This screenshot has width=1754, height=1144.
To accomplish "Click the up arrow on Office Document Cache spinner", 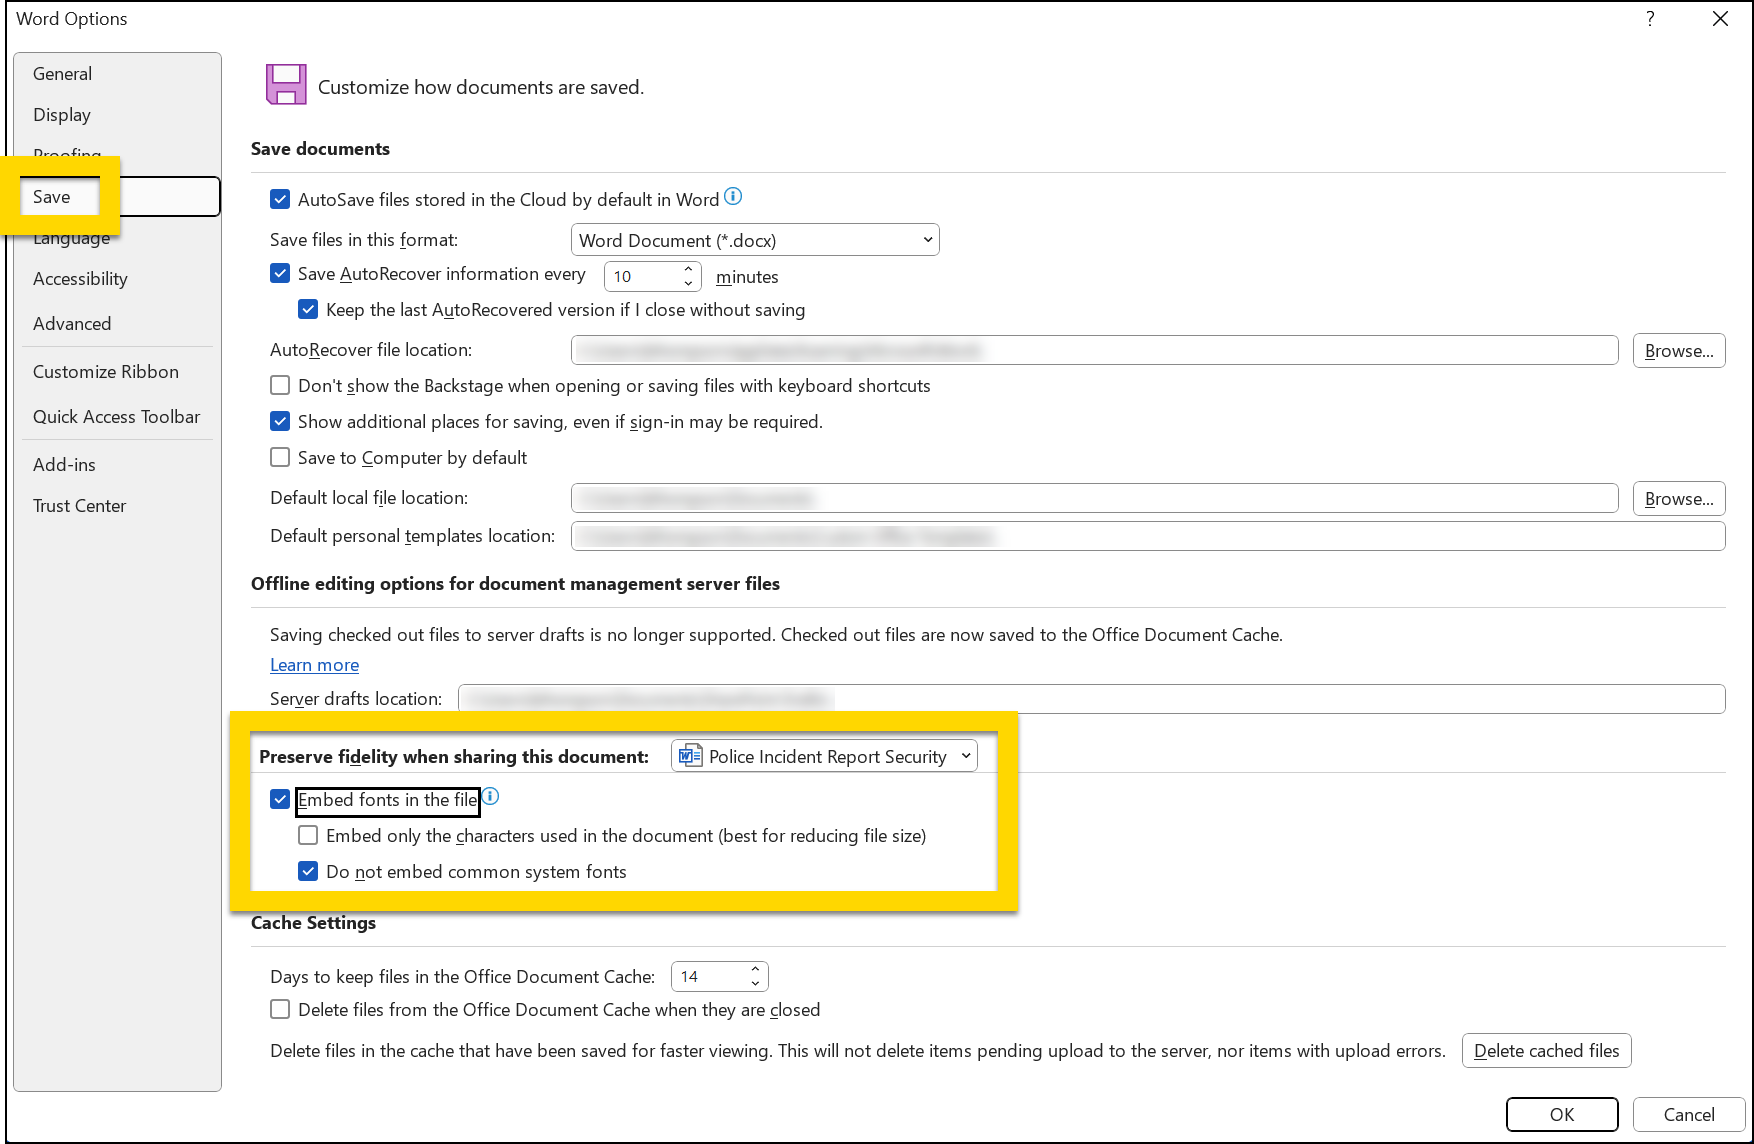I will [755, 968].
